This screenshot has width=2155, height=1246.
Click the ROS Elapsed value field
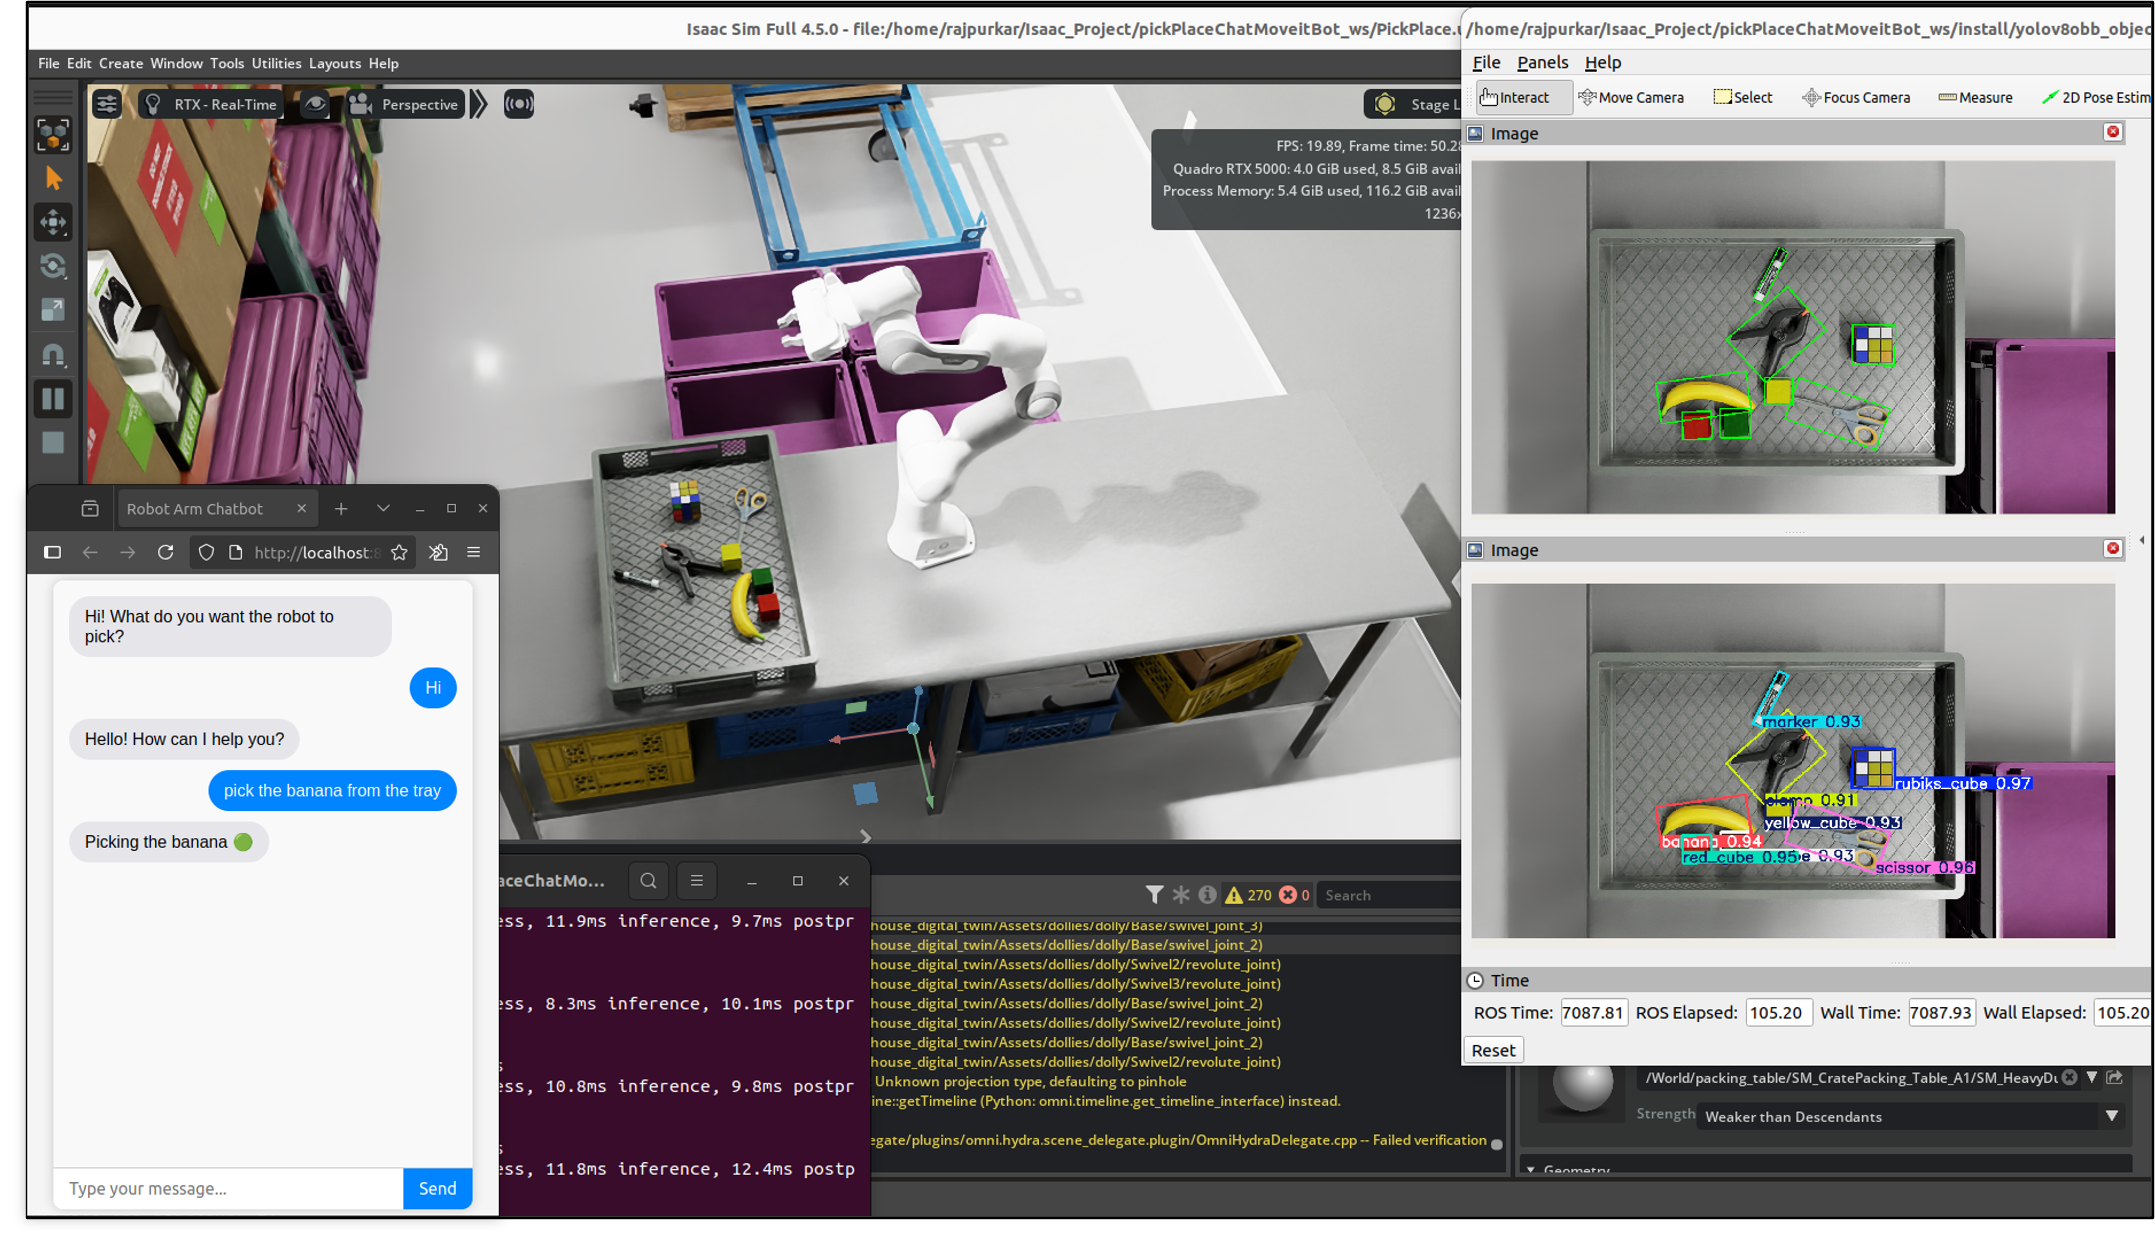[1777, 1012]
